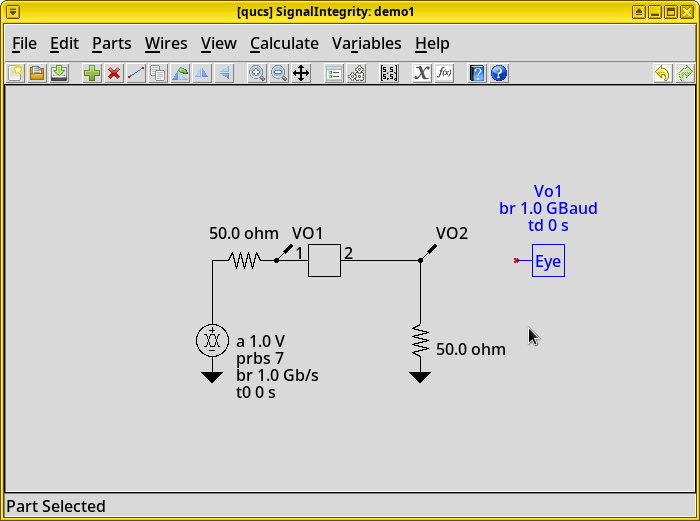Expand the Variables menu

point(366,43)
